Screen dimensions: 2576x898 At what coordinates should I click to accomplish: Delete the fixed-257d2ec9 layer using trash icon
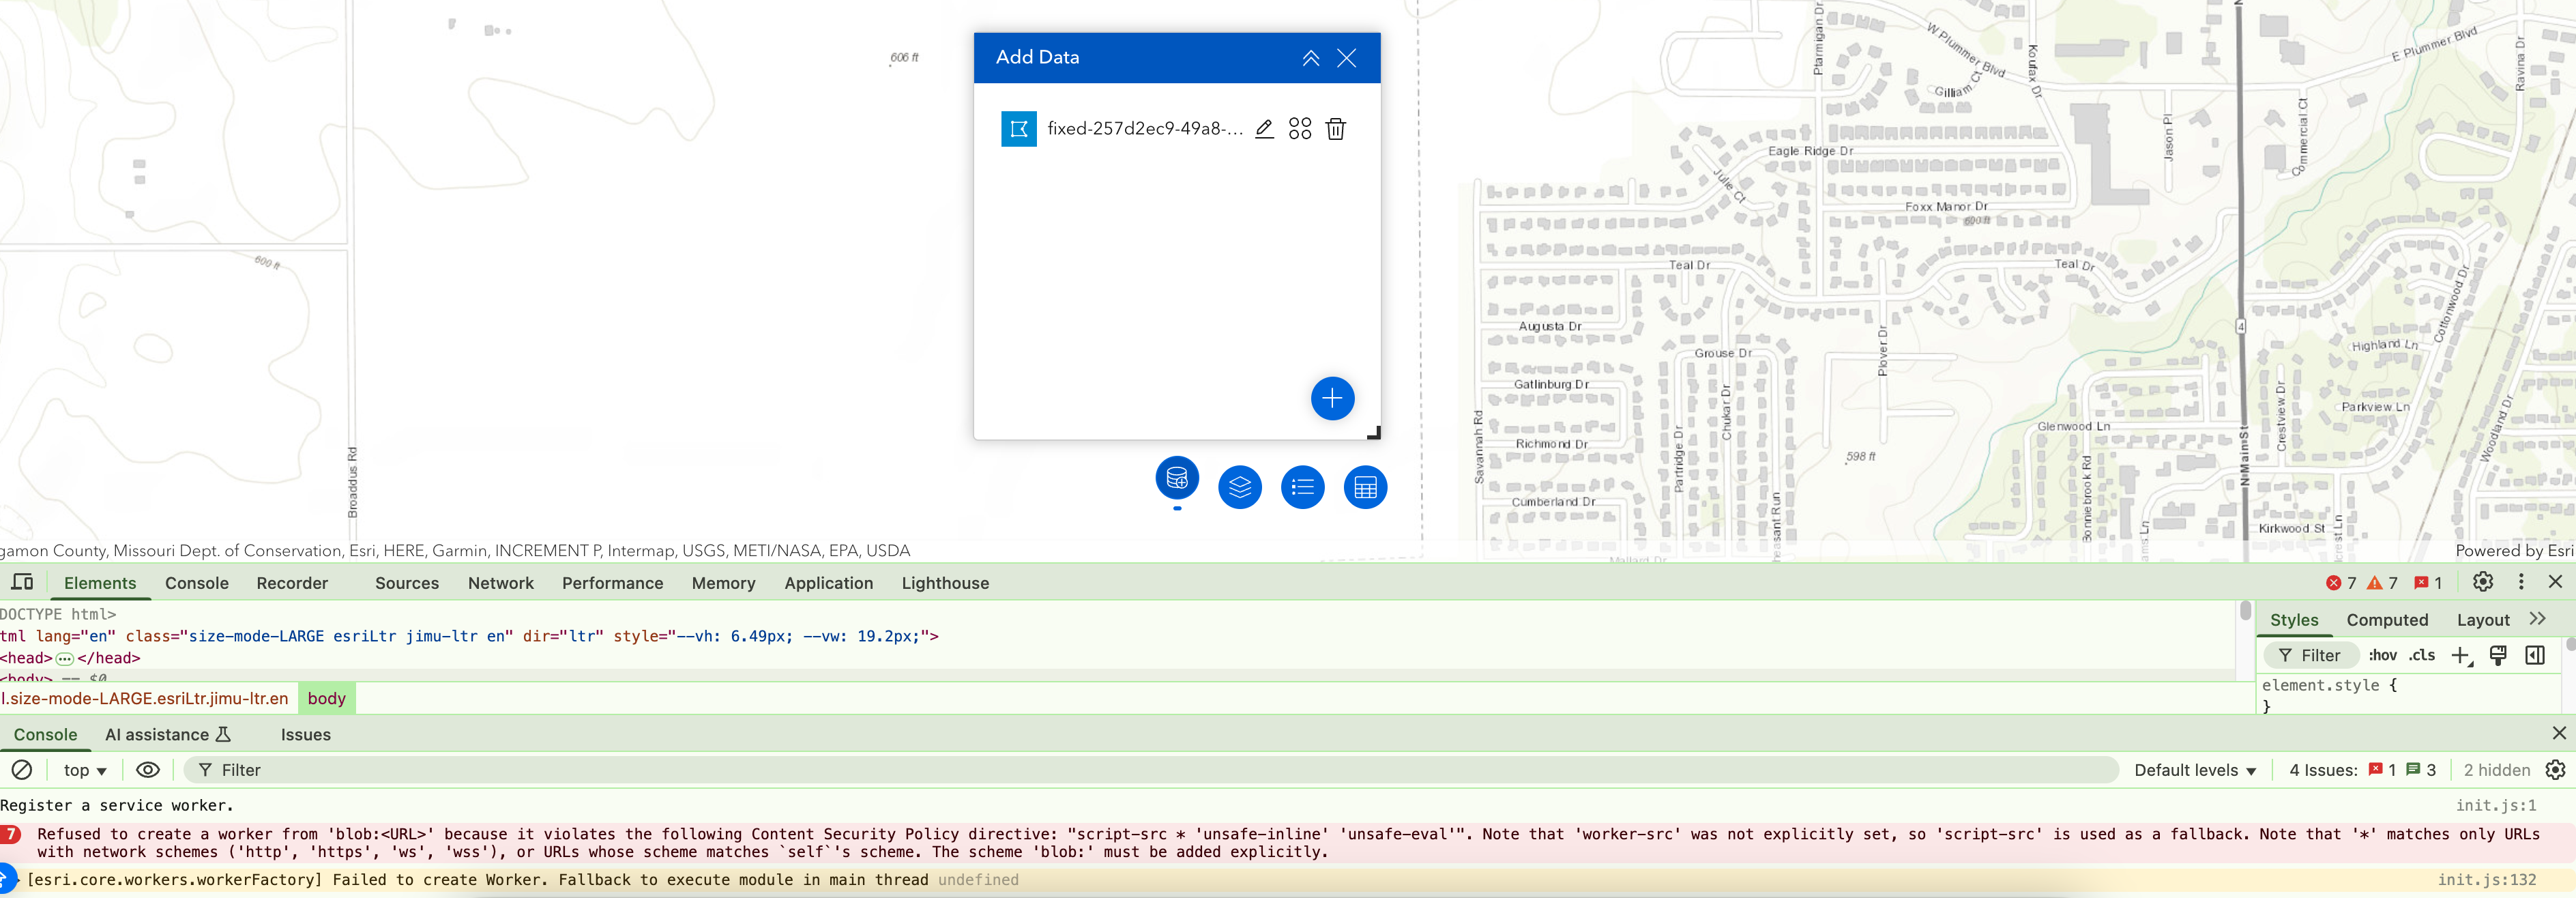[x=1336, y=129]
